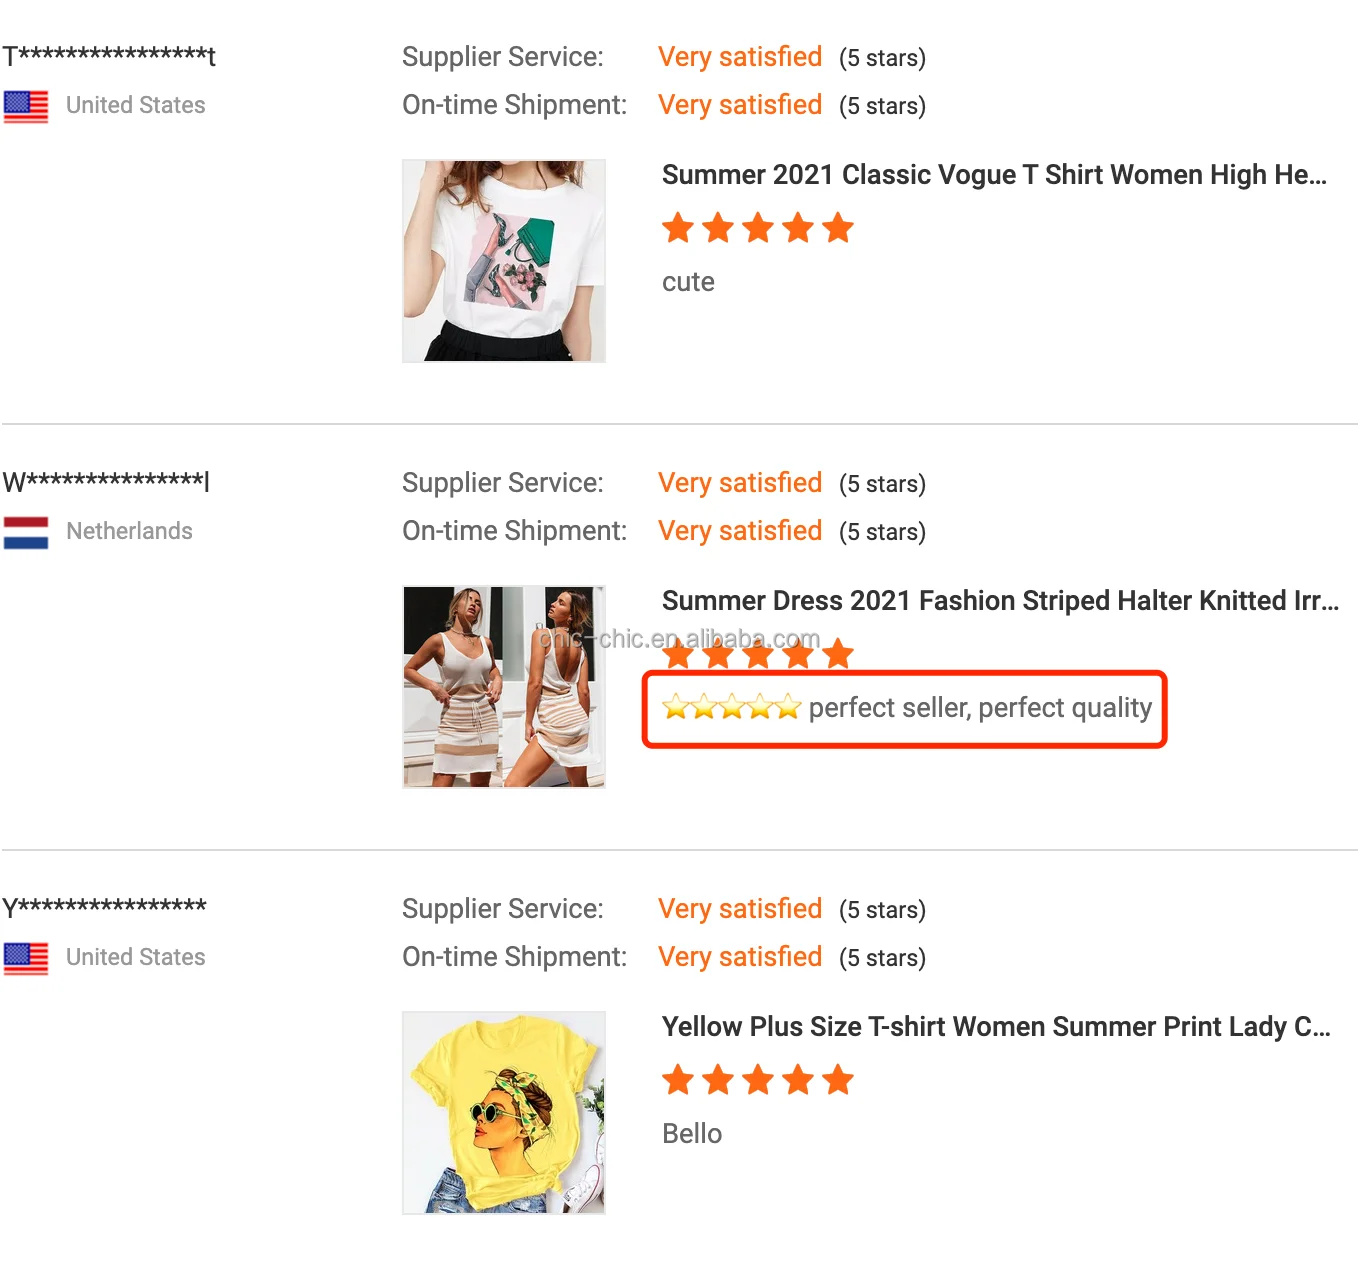Click the United States flag beside reviewer T

tap(26, 106)
